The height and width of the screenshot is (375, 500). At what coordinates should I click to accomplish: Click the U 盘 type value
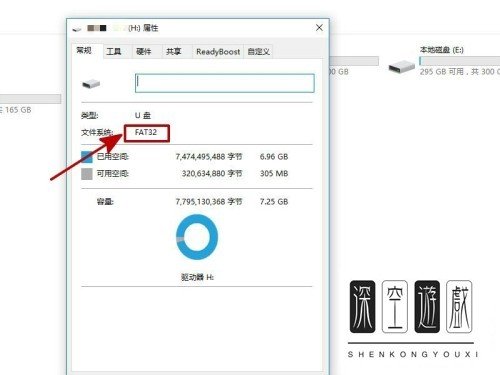click(143, 116)
